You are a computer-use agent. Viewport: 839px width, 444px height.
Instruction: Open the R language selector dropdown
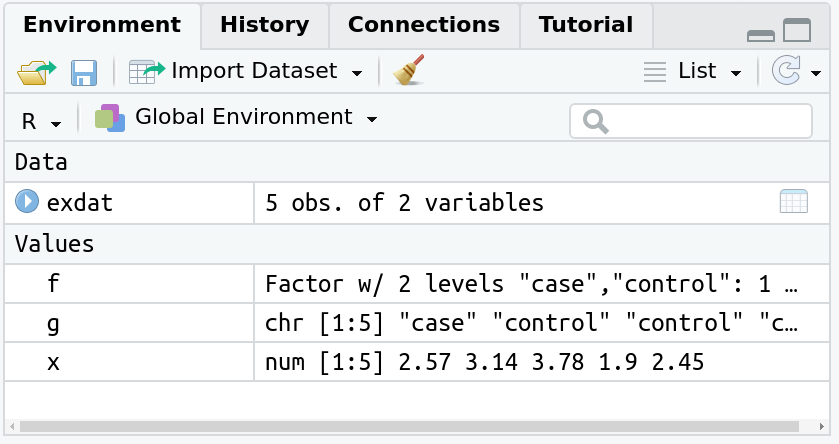coord(41,122)
